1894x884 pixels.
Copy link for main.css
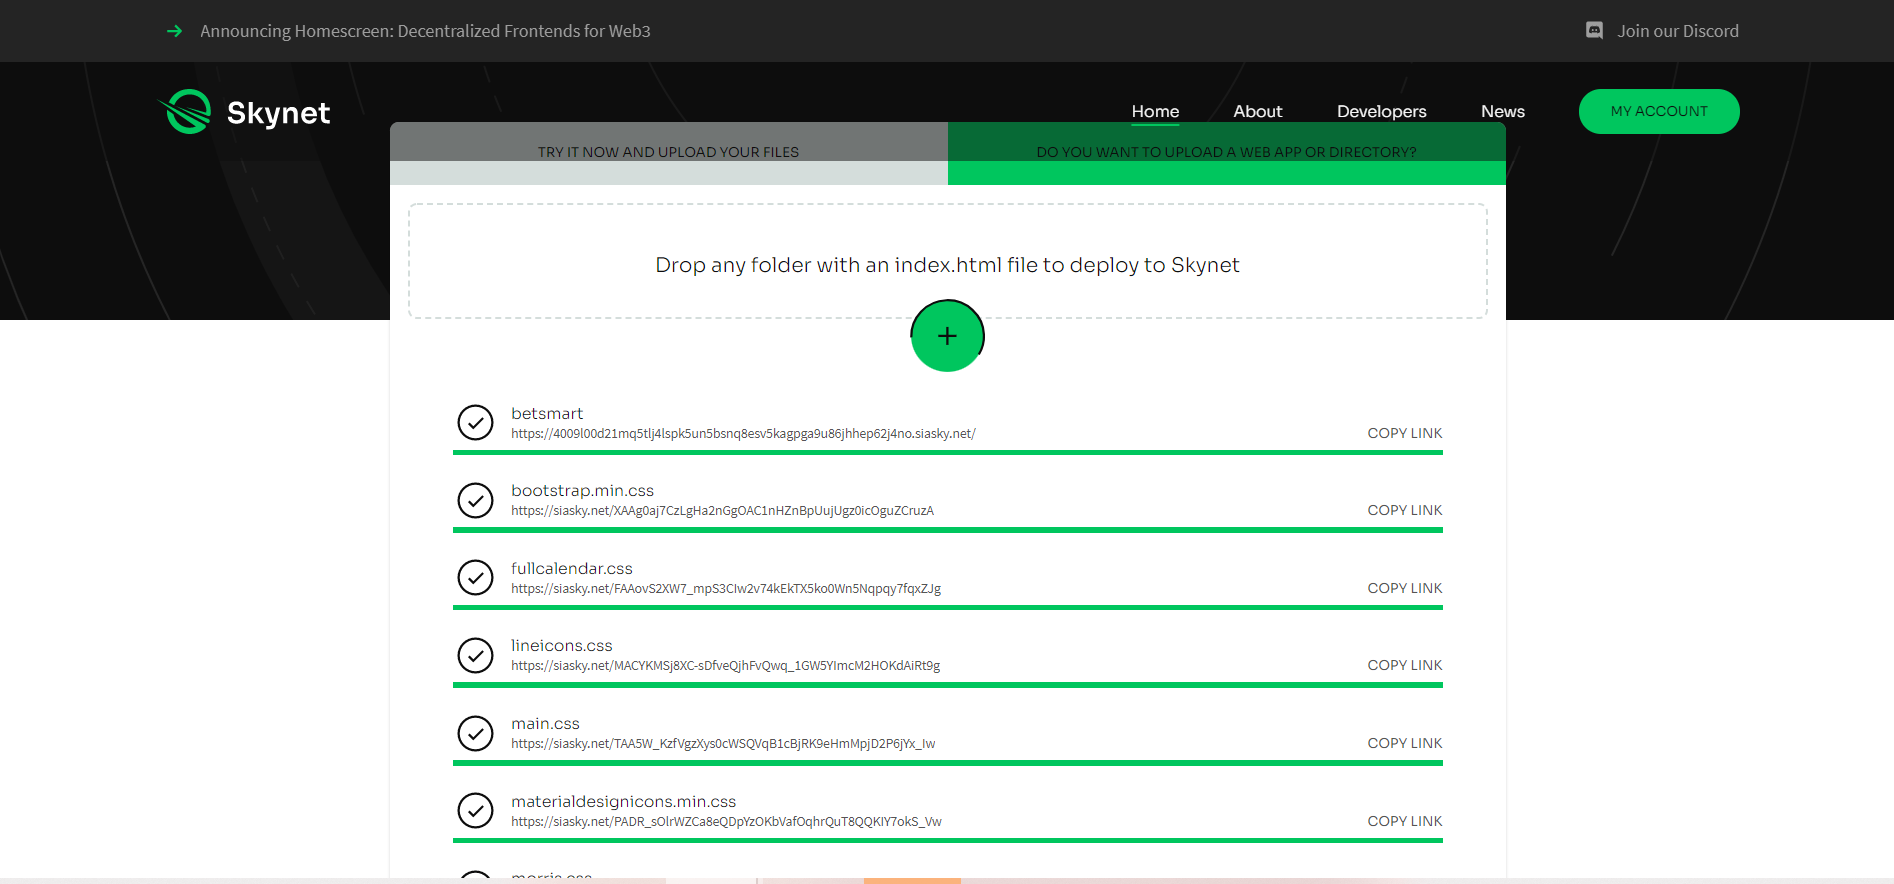1404,743
